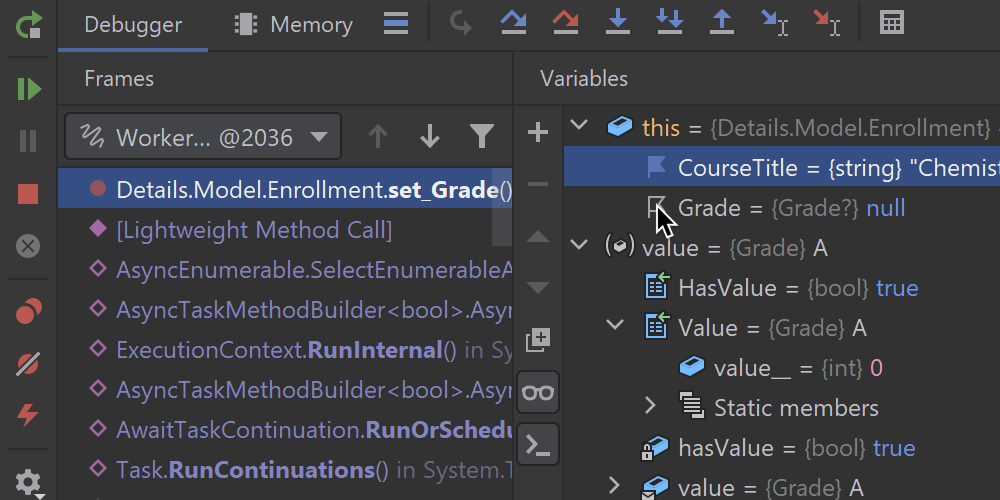
Task: Open Evaluate Expression calculator
Action: (891, 22)
